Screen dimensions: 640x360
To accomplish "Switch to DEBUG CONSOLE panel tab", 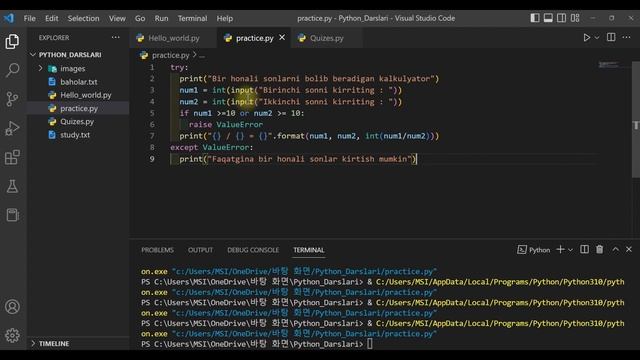I will click(x=253, y=250).
